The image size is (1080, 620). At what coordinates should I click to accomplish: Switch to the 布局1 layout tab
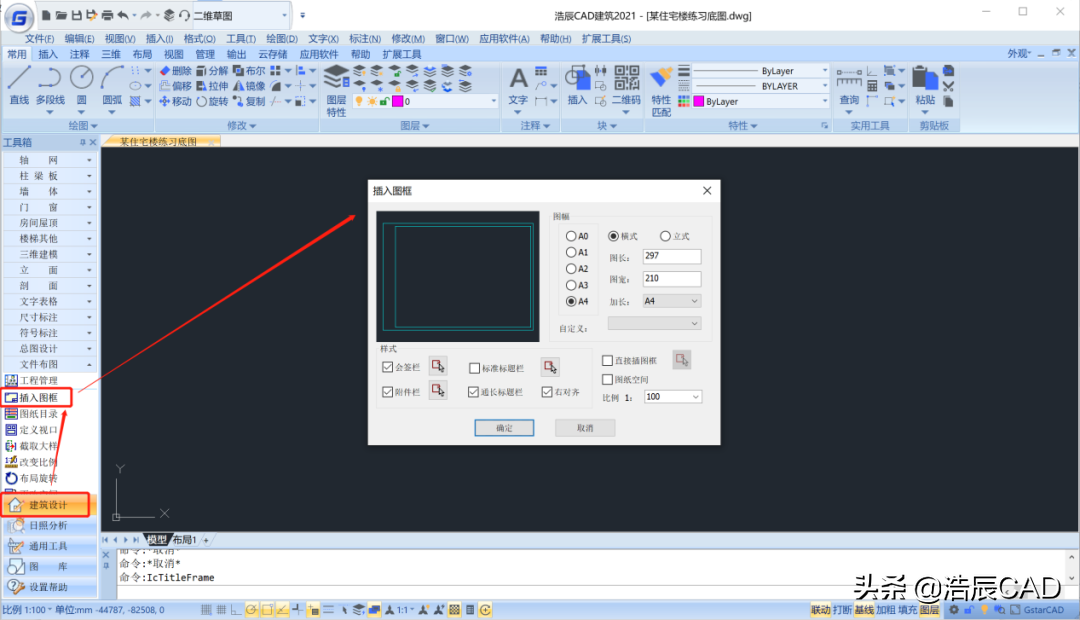click(185, 539)
